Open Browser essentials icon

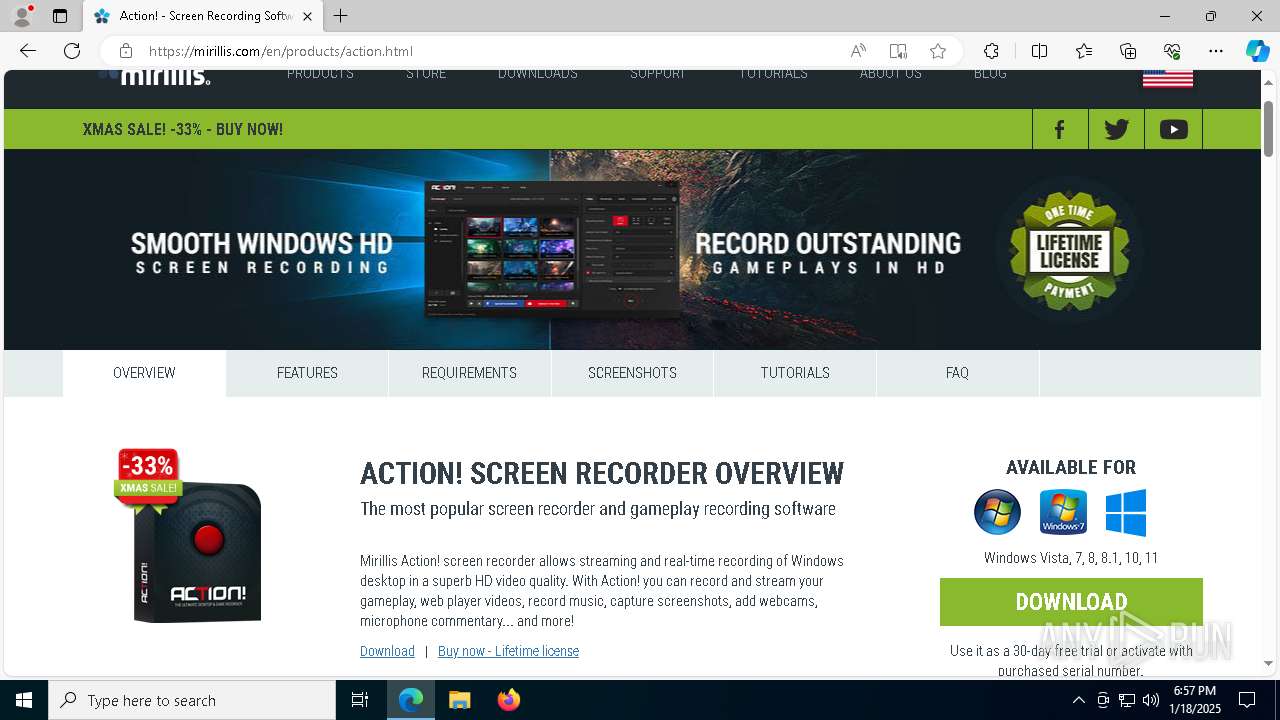click(x=1172, y=51)
